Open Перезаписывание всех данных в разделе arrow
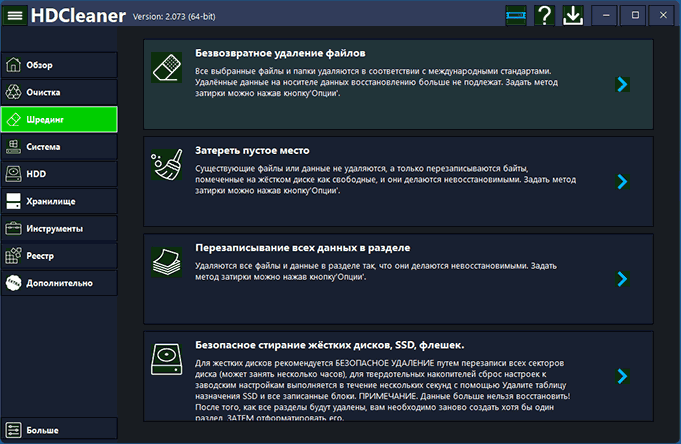This screenshot has width=681, height=444. 622,278
